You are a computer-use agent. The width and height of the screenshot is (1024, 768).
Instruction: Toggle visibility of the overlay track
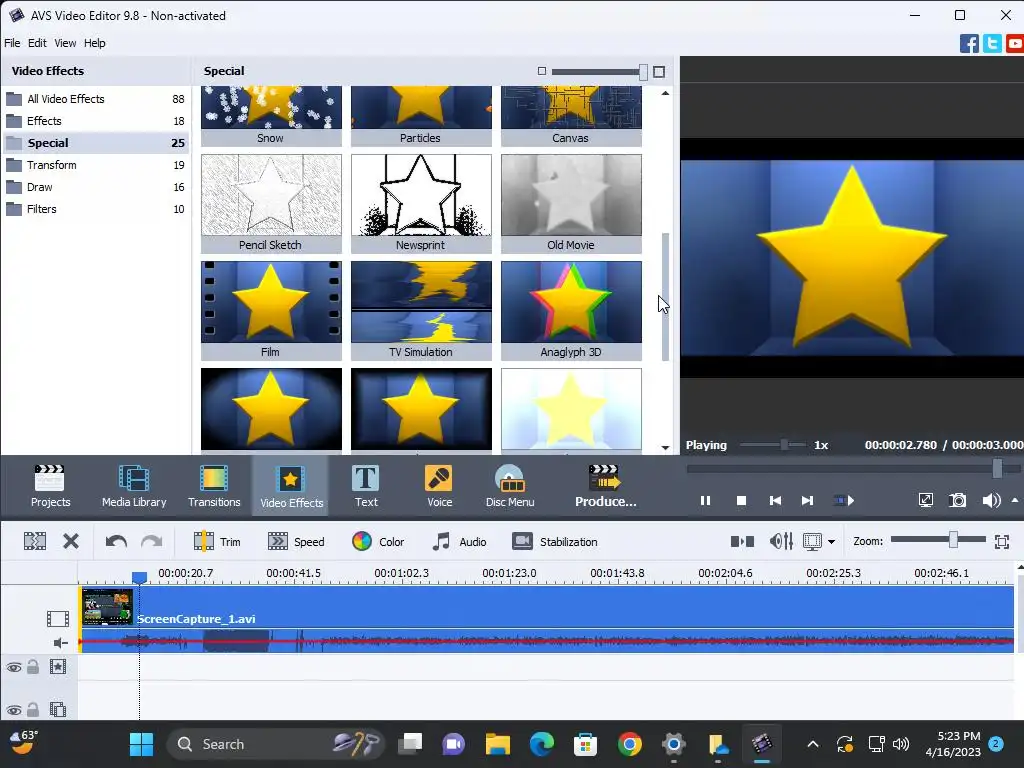point(14,710)
